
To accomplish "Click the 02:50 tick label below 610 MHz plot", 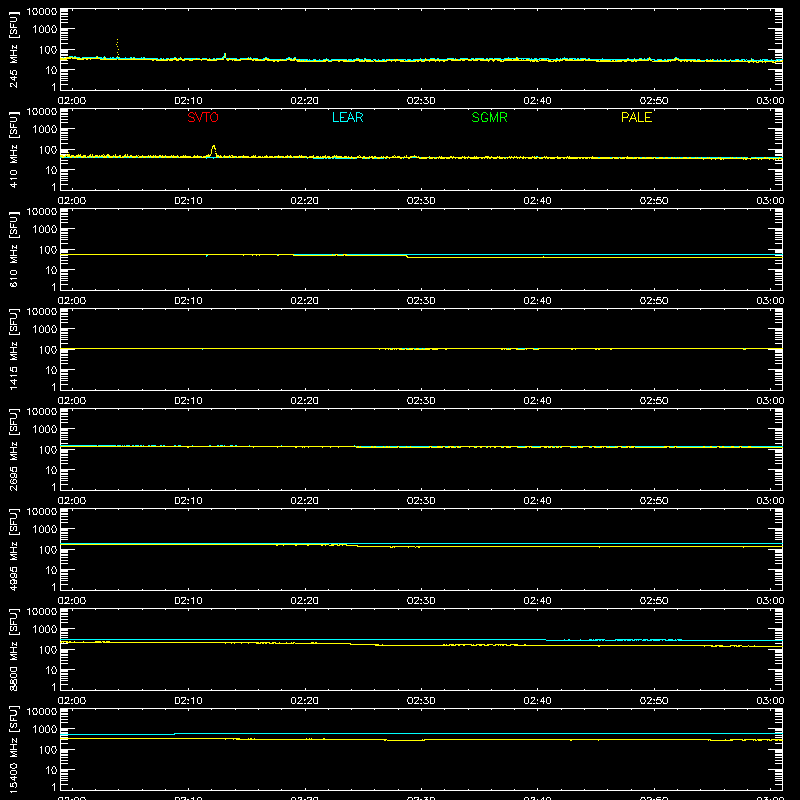I will point(654,301).
